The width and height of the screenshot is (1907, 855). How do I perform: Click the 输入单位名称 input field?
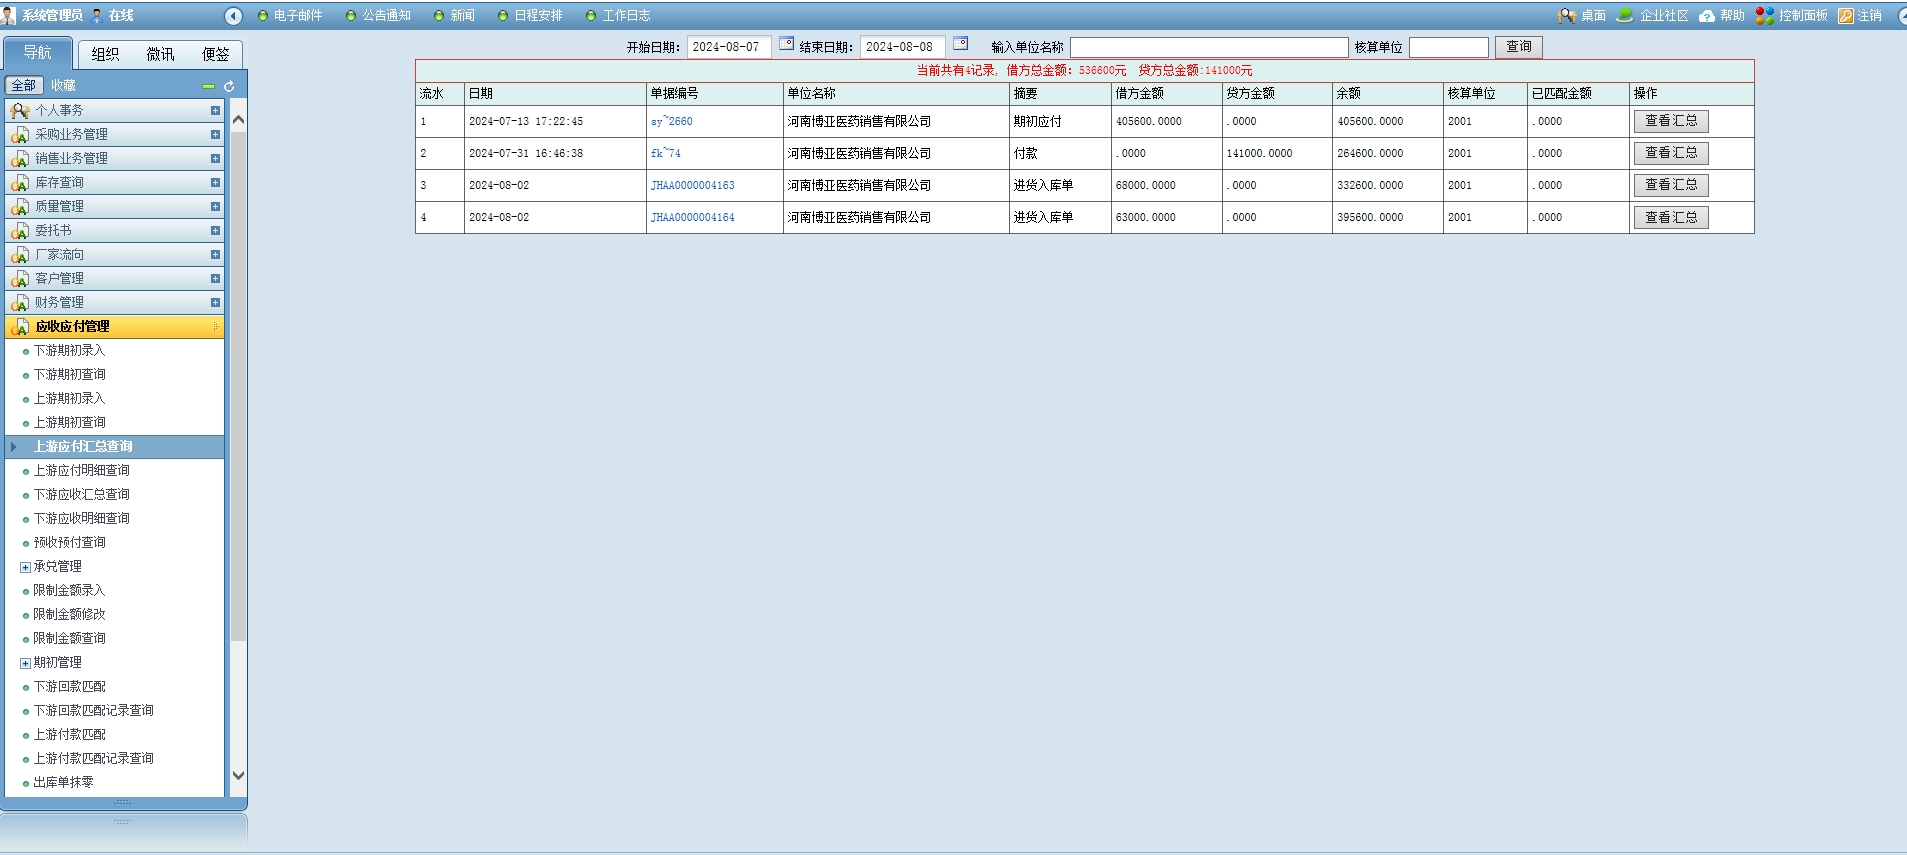[1208, 48]
